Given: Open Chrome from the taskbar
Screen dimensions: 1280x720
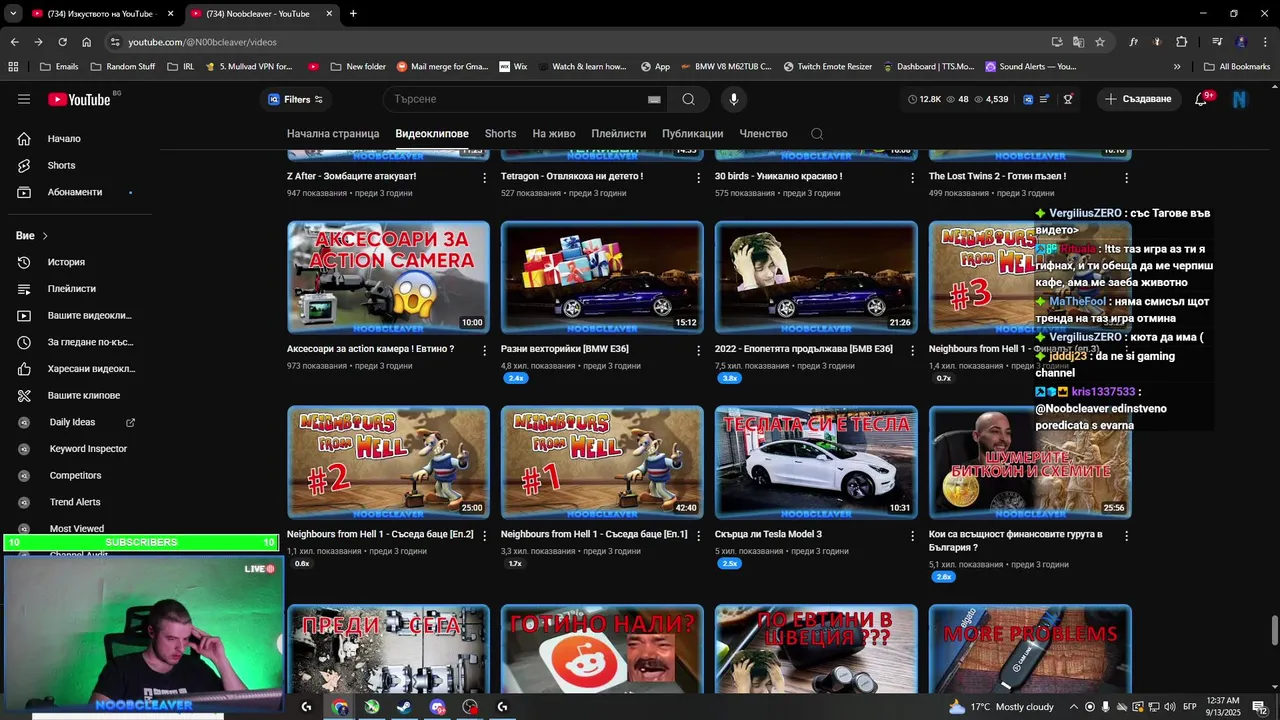Looking at the screenshot, I should click(x=340, y=707).
